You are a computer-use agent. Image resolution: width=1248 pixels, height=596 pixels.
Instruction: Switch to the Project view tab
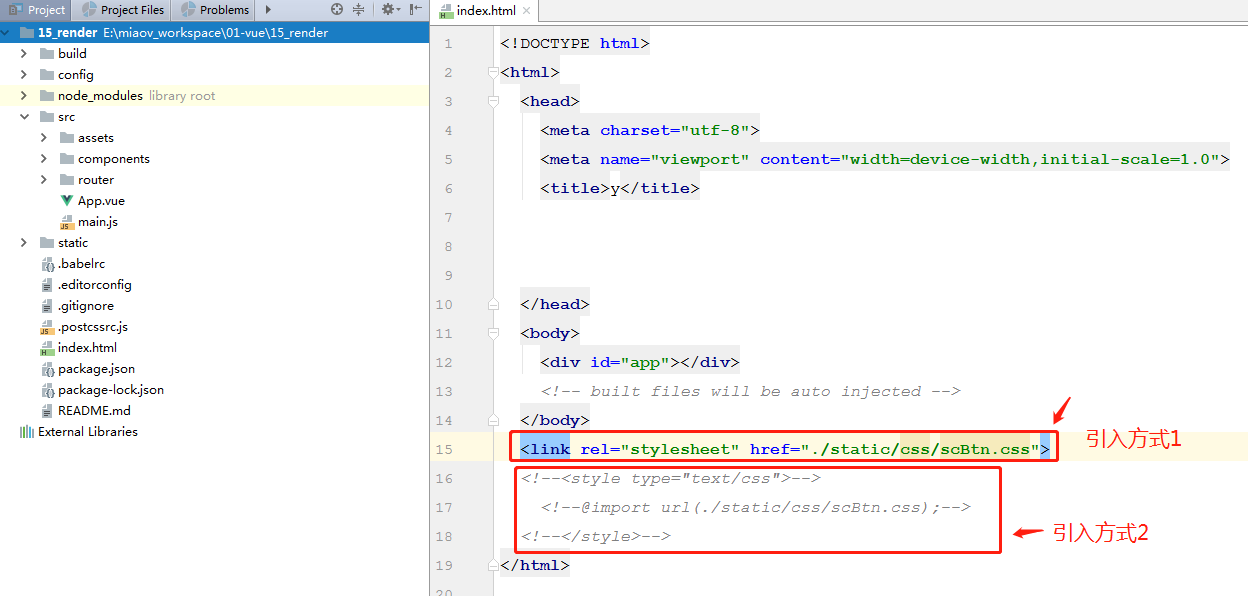tap(36, 10)
